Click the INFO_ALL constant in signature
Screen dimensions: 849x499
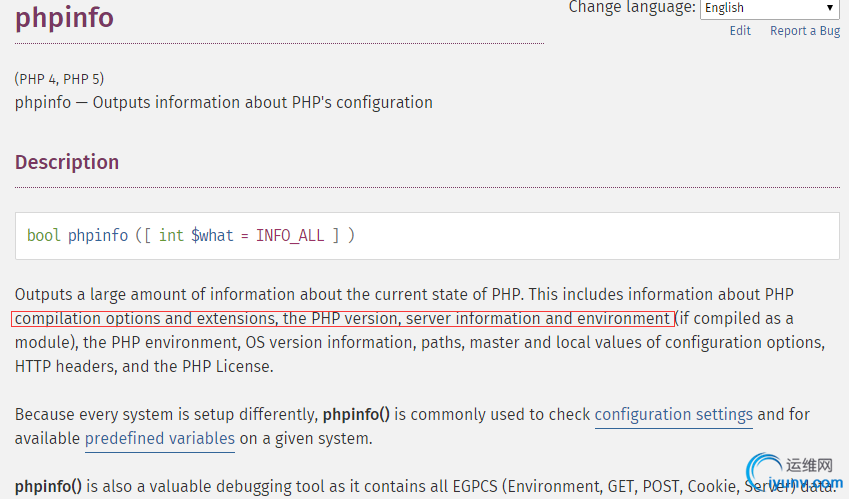(290, 236)
